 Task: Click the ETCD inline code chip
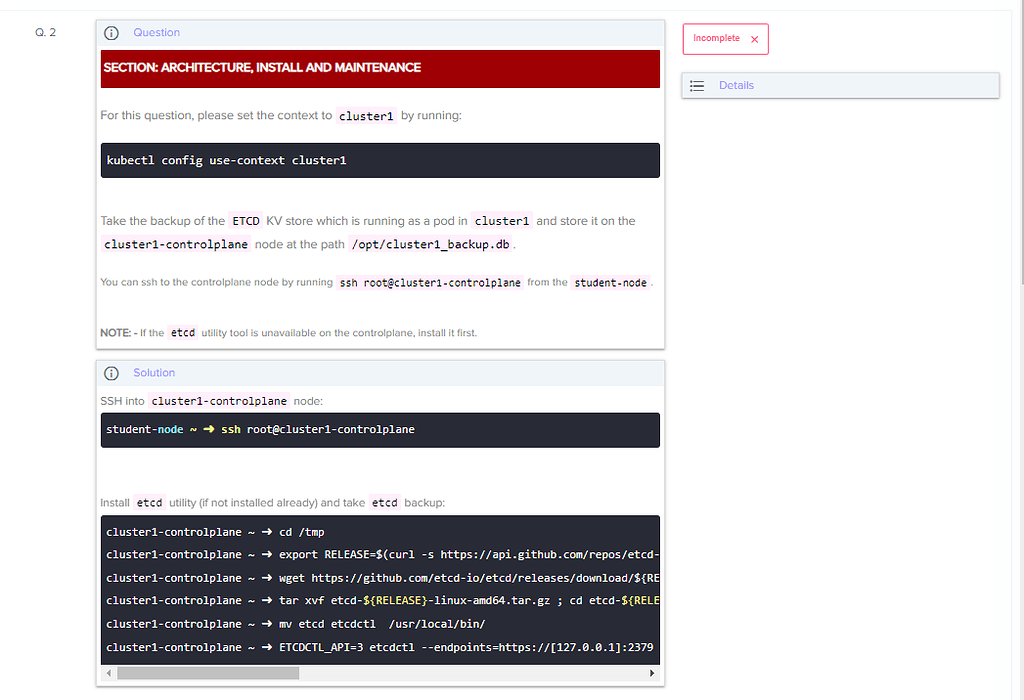(245, 220)
